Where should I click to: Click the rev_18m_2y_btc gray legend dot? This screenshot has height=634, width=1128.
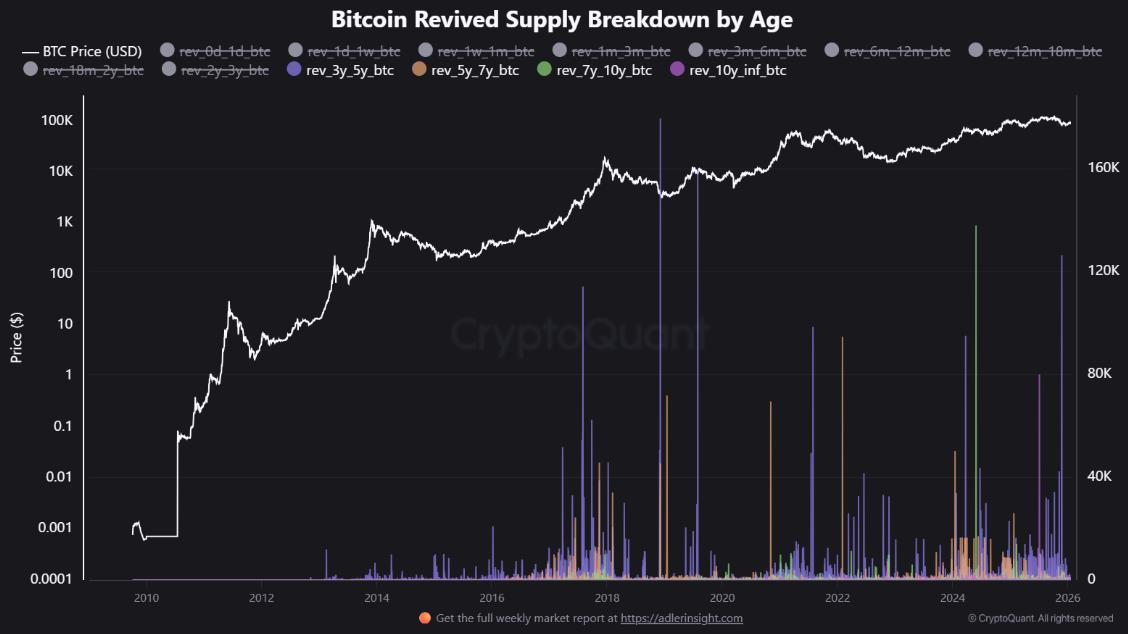coord(29,70)
